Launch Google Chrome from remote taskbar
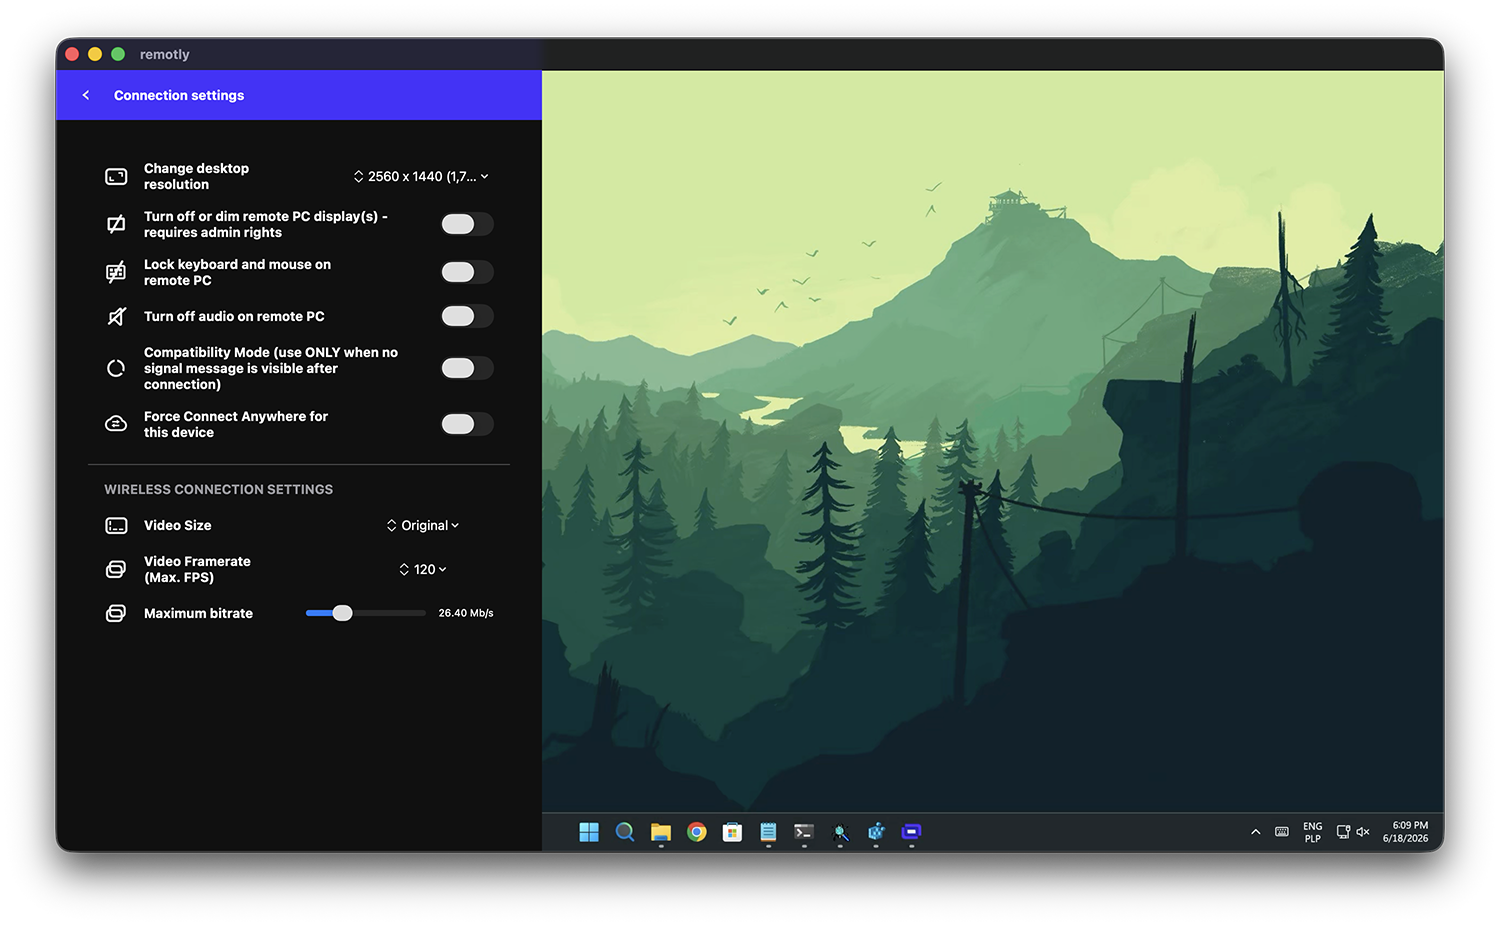This screenshot has width=1500, height=926. (x=697, y=832)
